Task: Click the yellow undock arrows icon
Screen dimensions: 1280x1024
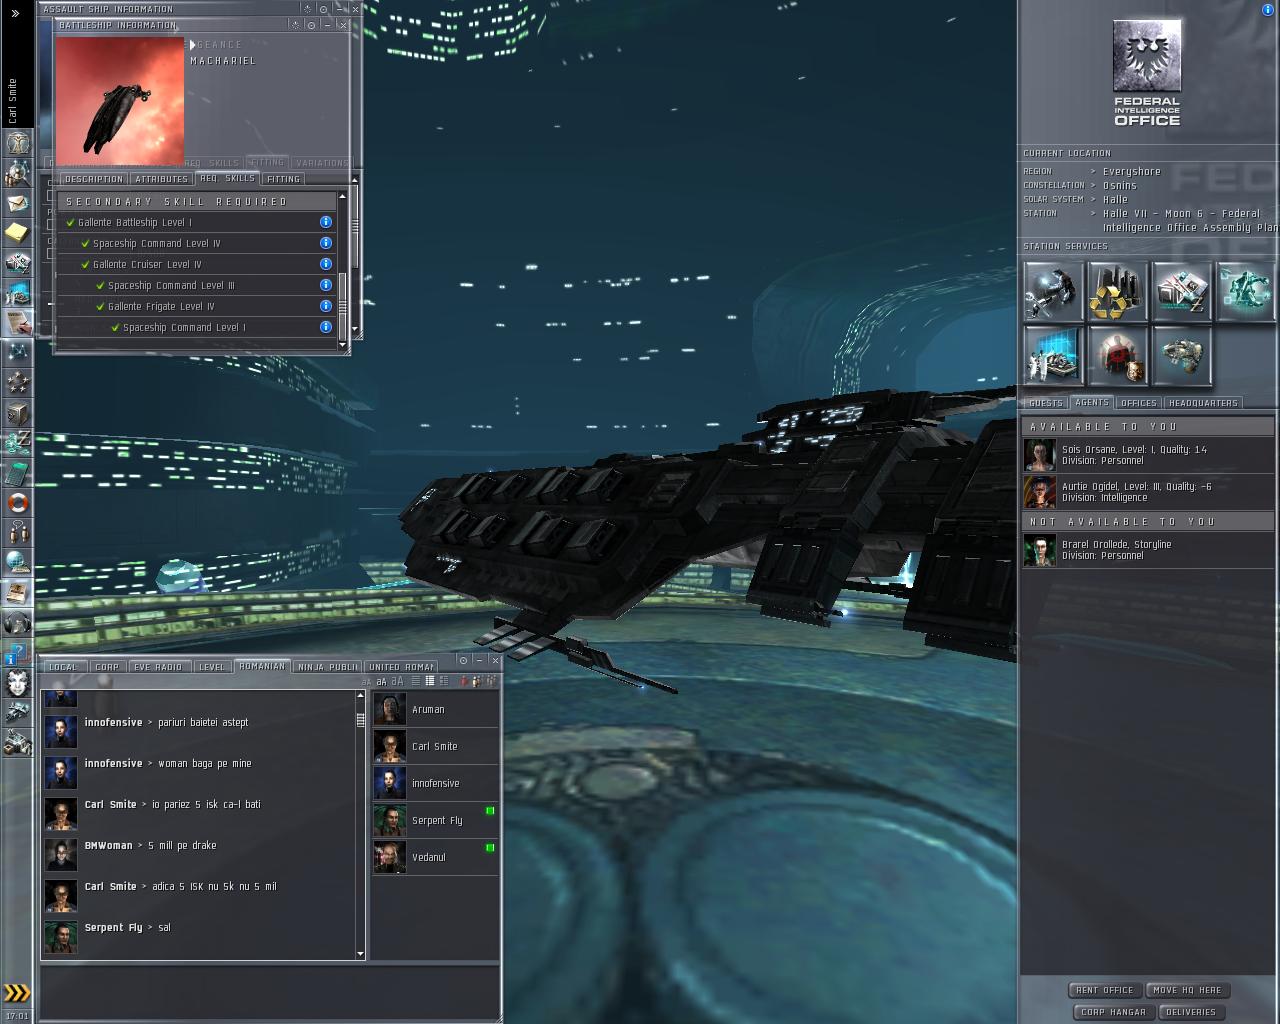Action: pyautogui.click(x=17, y=992)
